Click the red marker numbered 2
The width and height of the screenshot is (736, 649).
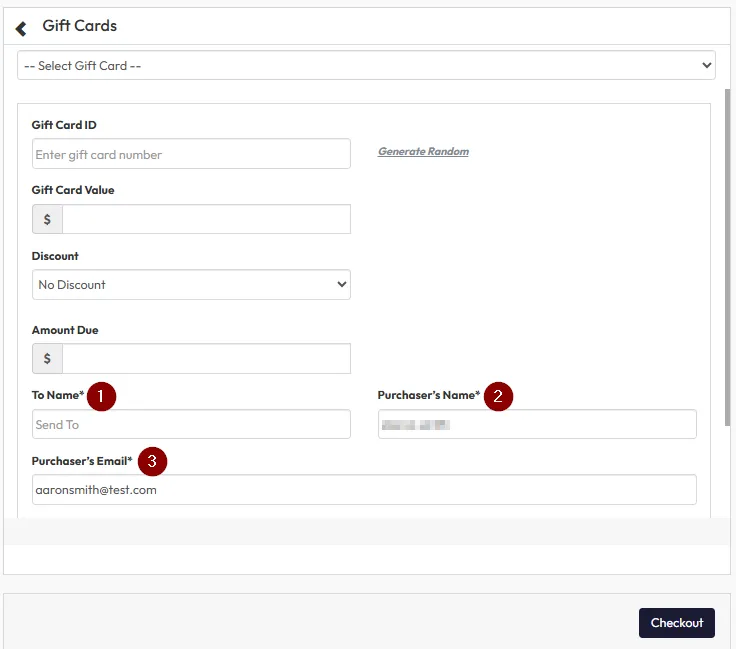pos(498,396)
